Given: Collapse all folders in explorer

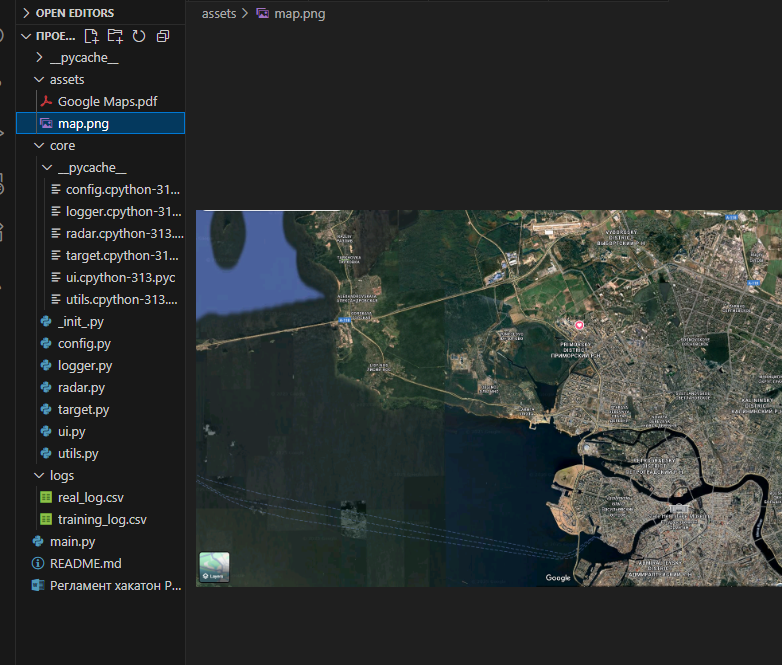Looking at the screenshot, I should tap(163, 36).
